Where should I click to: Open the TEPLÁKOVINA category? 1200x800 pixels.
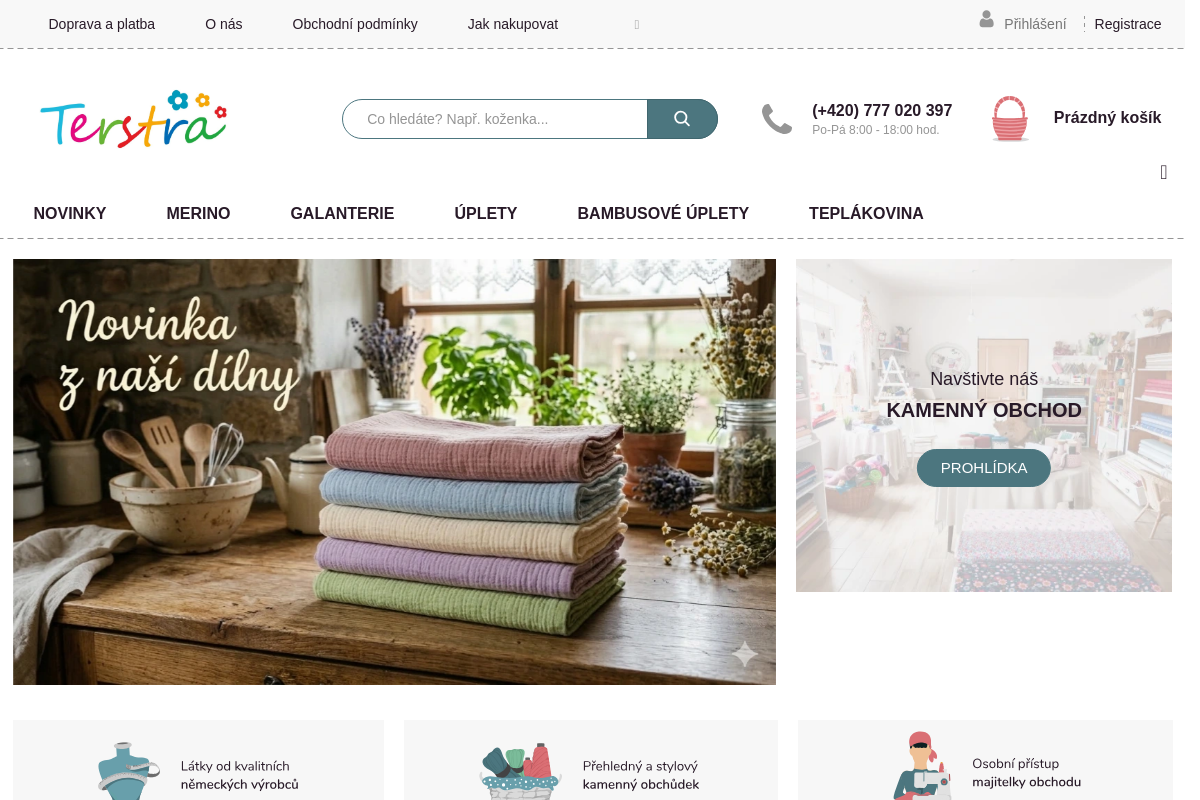pyautogui.click(x=866, y=213)
